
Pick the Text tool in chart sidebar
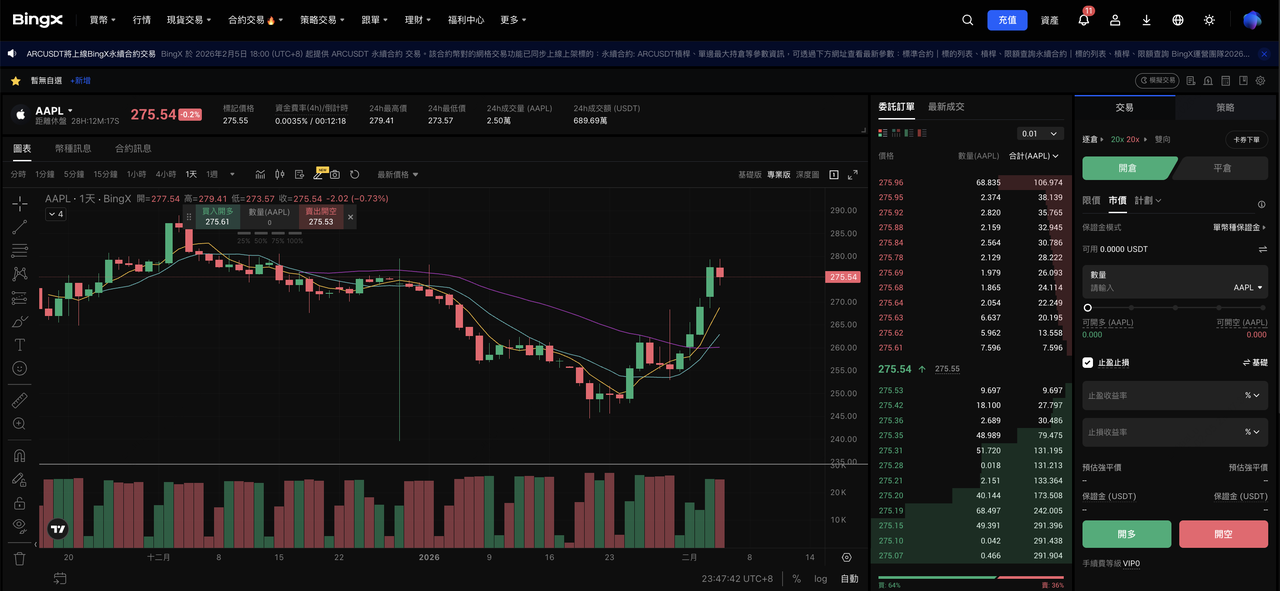tap(19, 344)
